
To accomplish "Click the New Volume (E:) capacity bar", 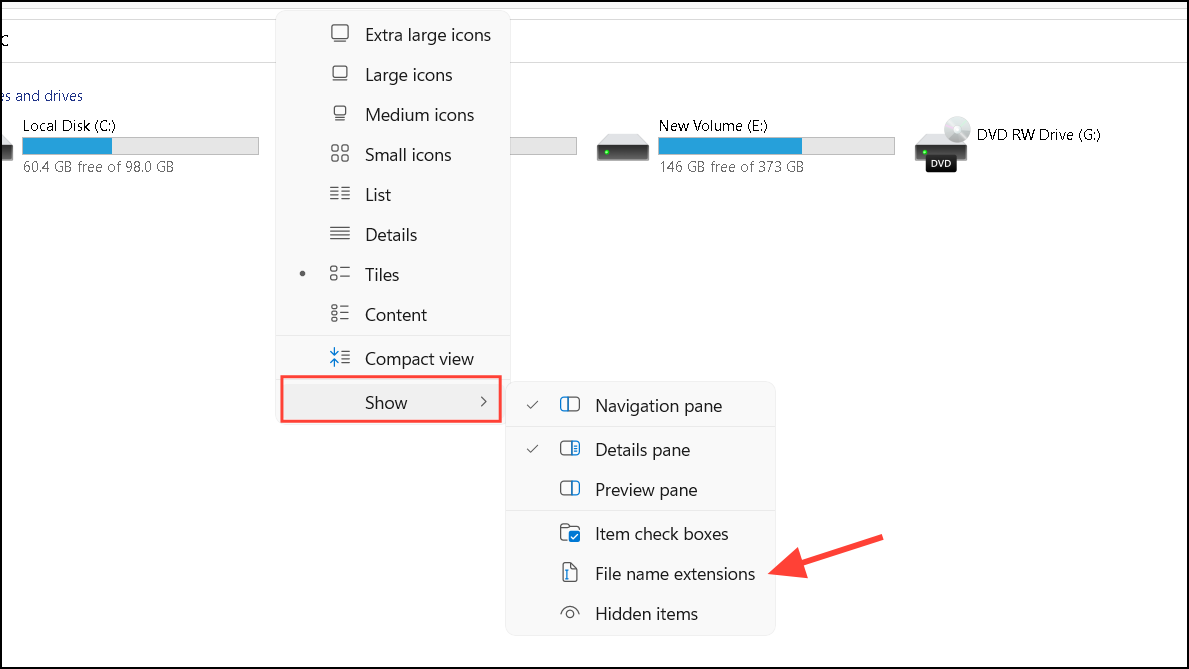I will (x=776, y=145).
